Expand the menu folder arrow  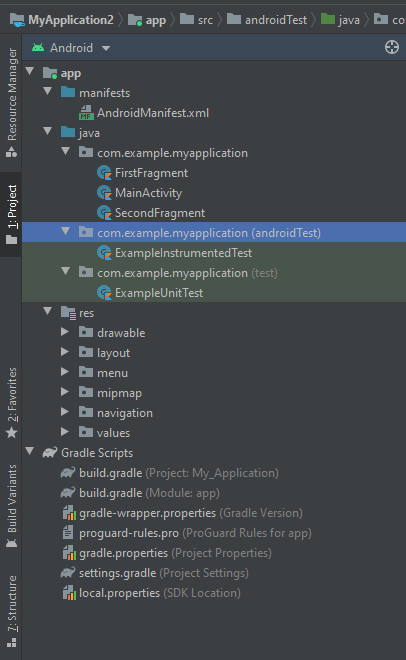tap(65, 372)
